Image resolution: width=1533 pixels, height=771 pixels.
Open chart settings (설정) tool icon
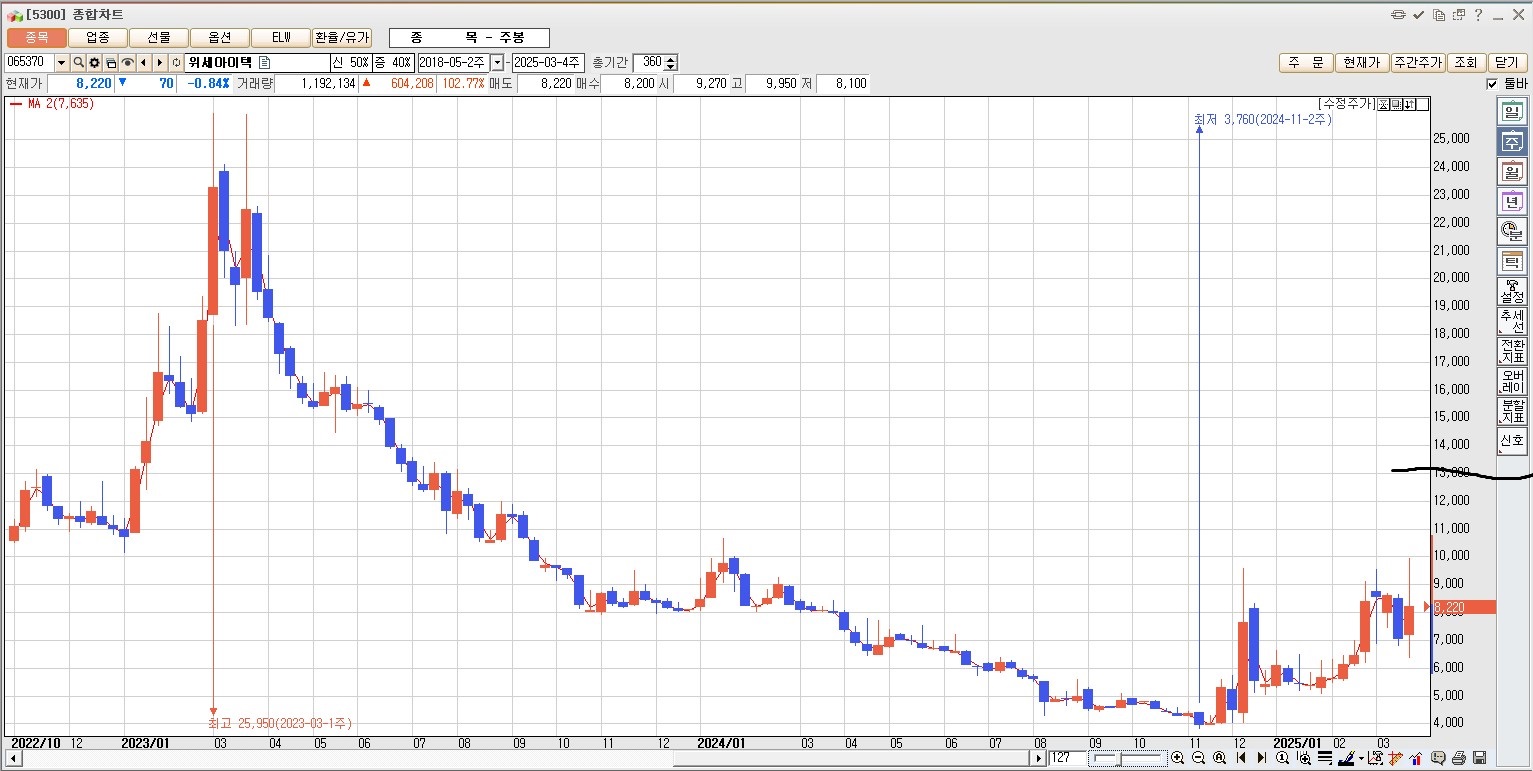pos(1511,292)
